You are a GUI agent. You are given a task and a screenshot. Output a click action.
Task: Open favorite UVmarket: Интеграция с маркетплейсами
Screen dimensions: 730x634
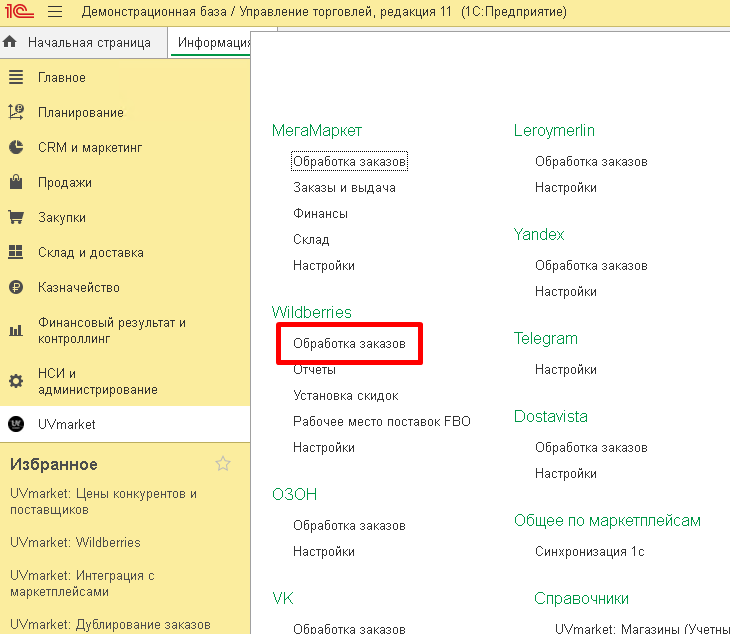(82, 583)
